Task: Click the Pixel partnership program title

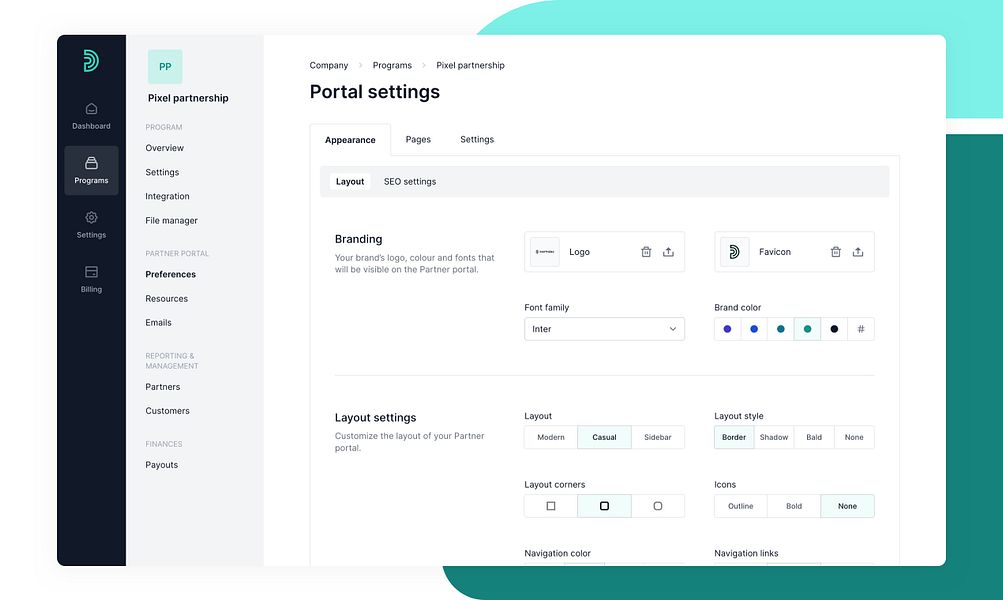Action: pyautogui.click(x=188, y=98)
